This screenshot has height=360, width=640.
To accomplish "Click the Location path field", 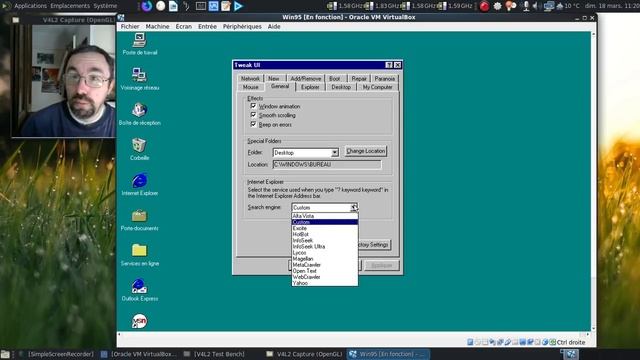I will click(x=327, y=164).
